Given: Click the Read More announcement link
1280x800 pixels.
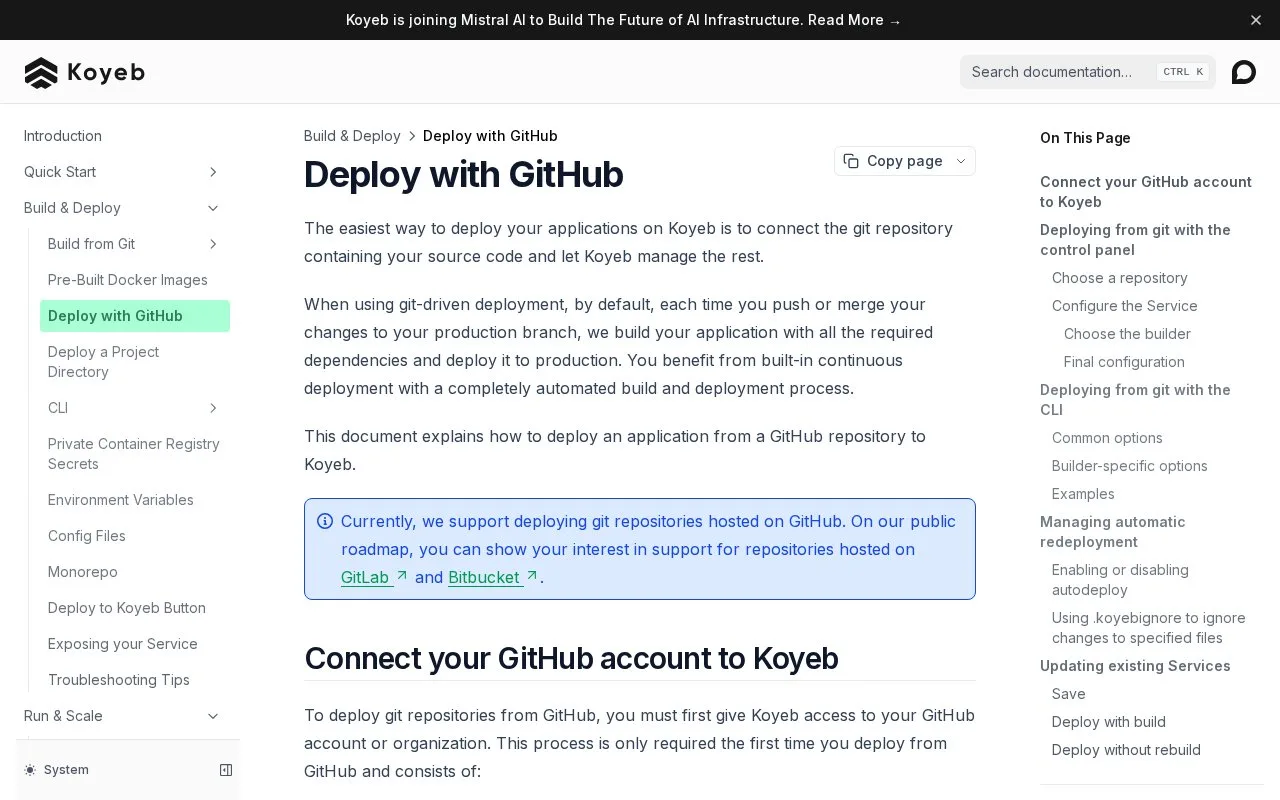Looking at the screenshot, I should pyautogui.click(x=855, y=20).
